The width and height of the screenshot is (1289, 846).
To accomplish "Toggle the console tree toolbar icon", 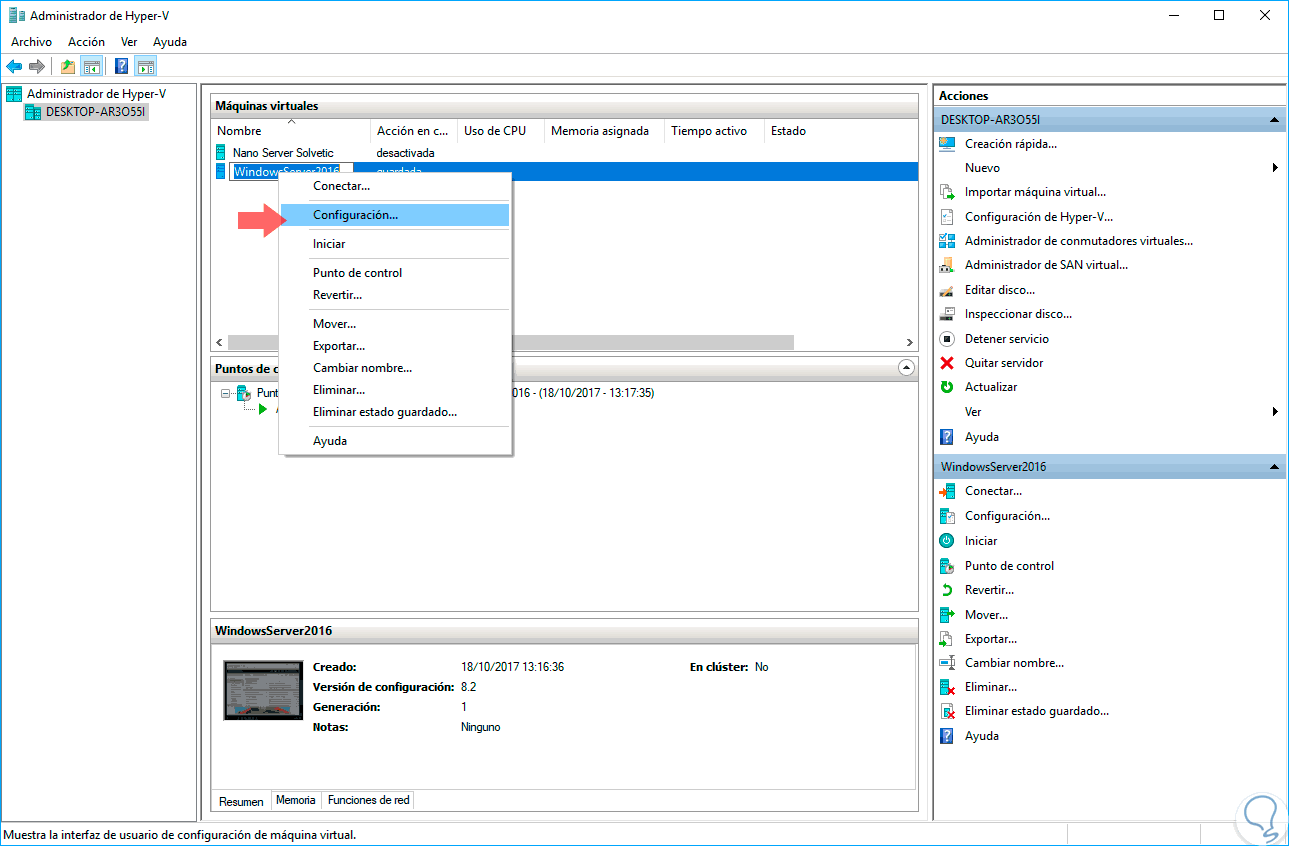I will coord(91,67).
